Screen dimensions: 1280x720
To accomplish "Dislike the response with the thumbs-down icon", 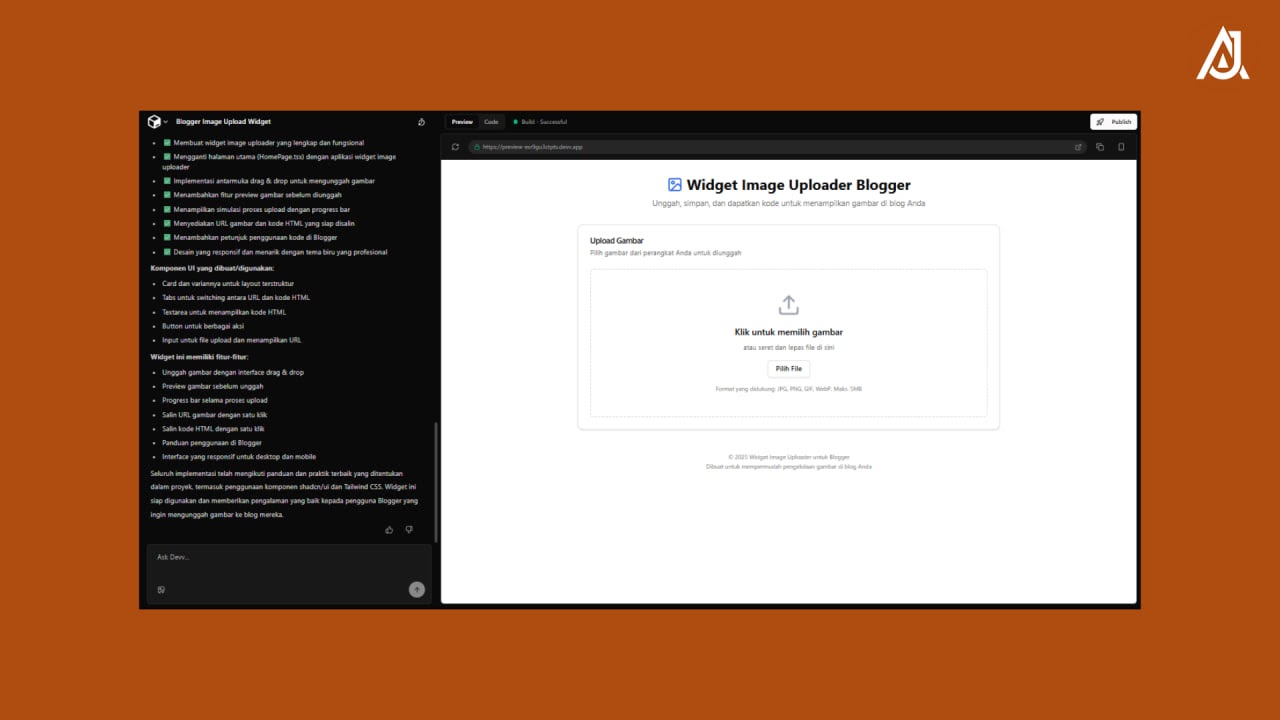I will [408, 530].
